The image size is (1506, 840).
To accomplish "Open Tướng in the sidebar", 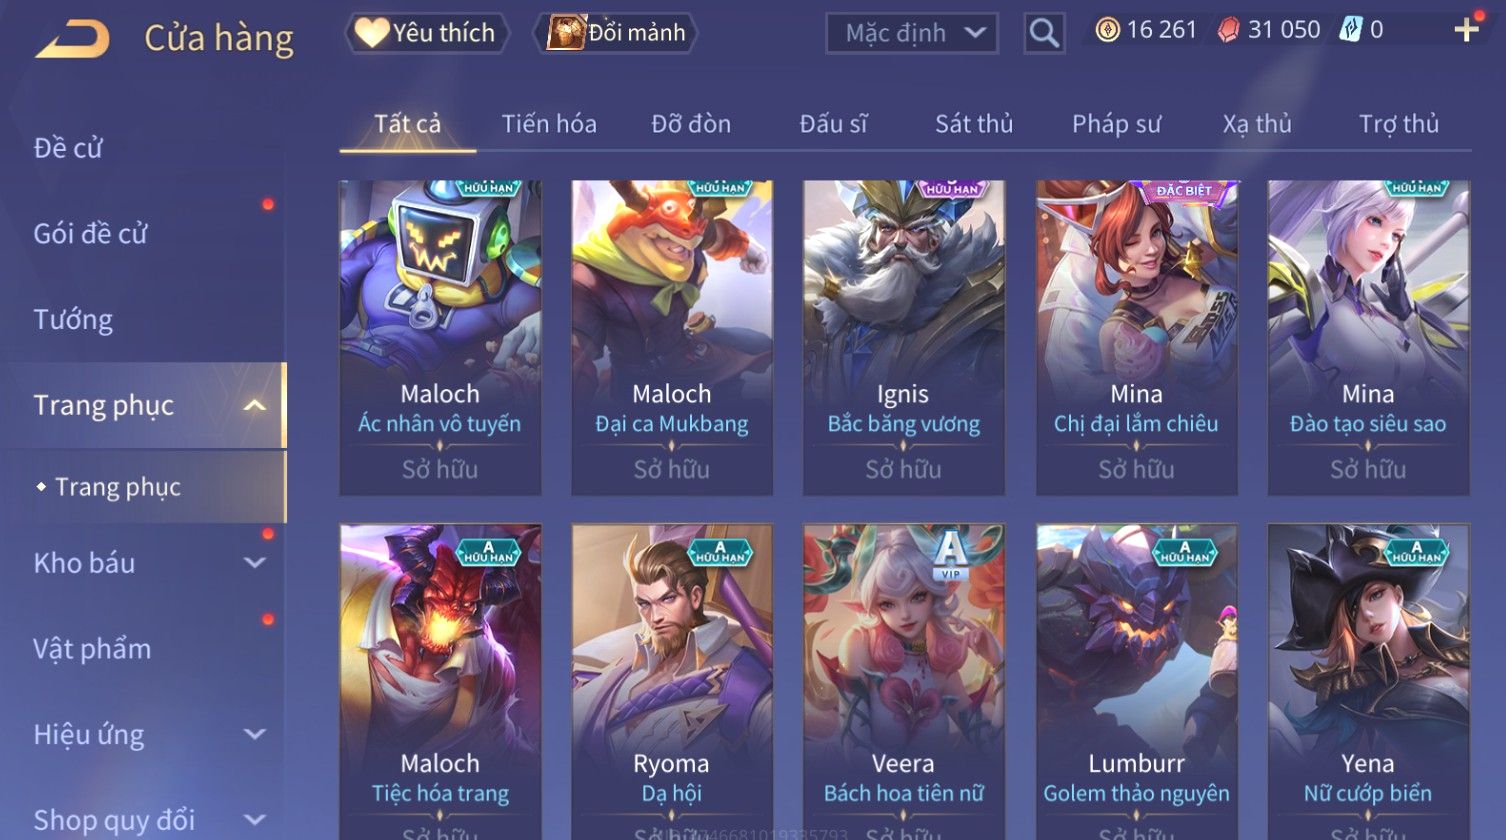I will (73, 320).
